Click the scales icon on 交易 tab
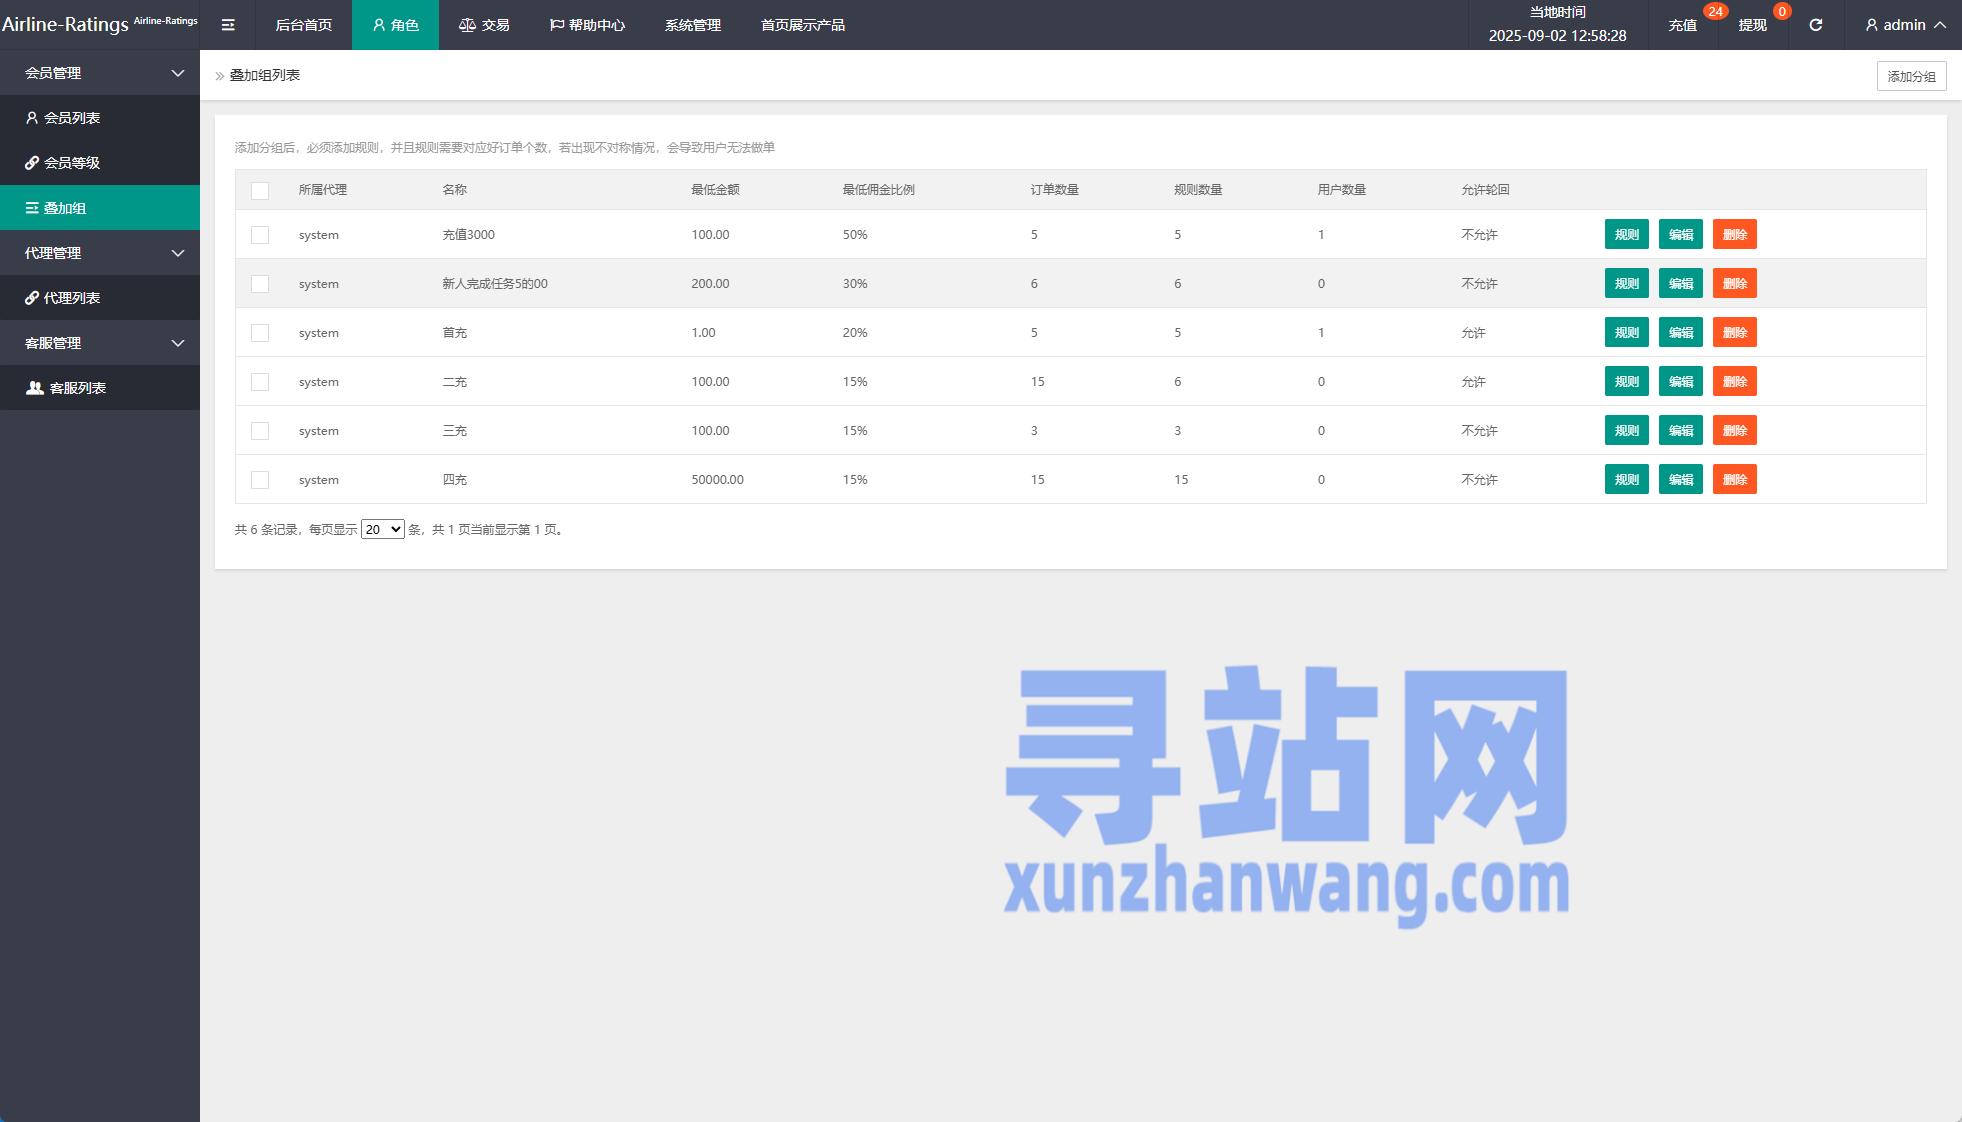1962x1122 pixels. click(467, 25)
